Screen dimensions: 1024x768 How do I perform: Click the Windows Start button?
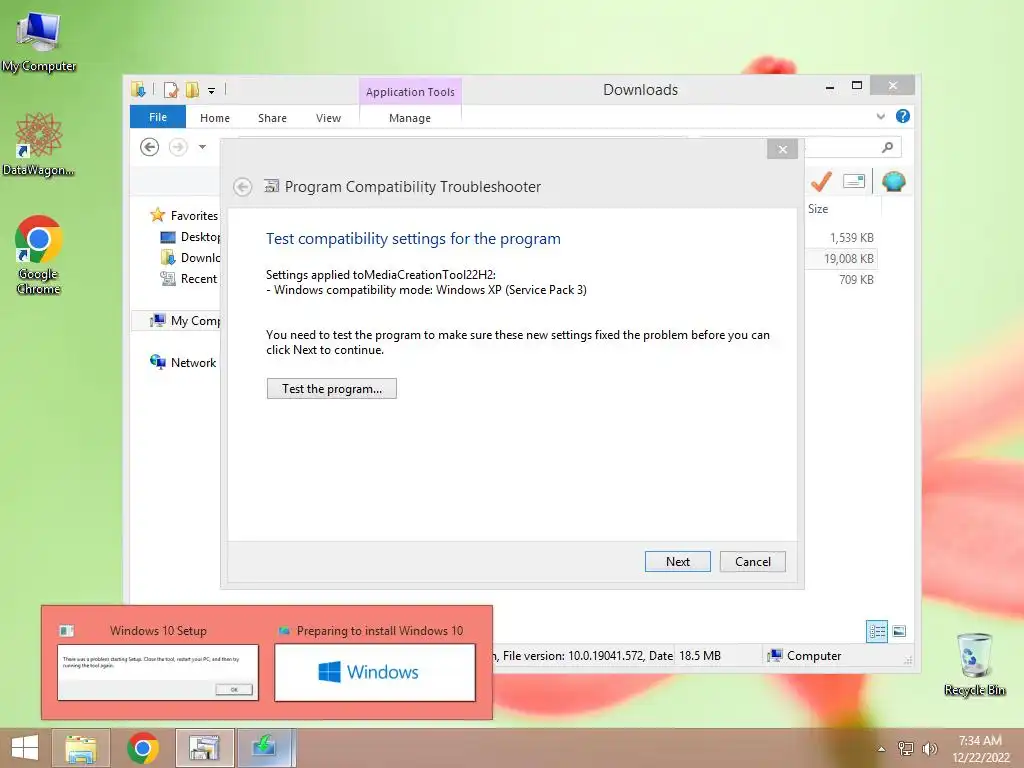tap(25, 748)
